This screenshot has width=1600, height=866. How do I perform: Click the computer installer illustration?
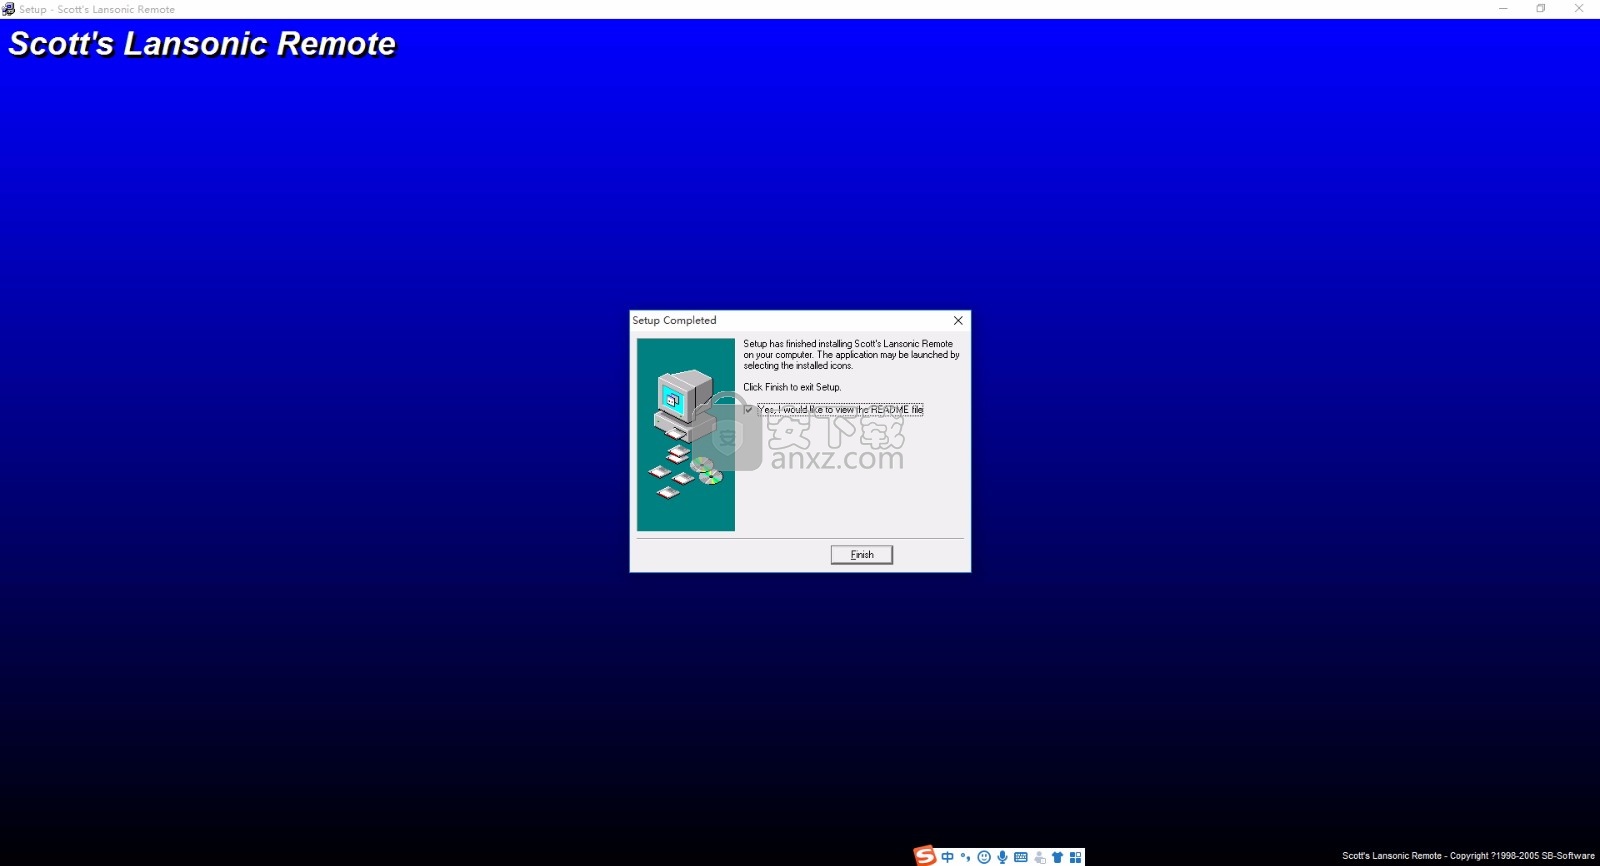coord(686,435)
